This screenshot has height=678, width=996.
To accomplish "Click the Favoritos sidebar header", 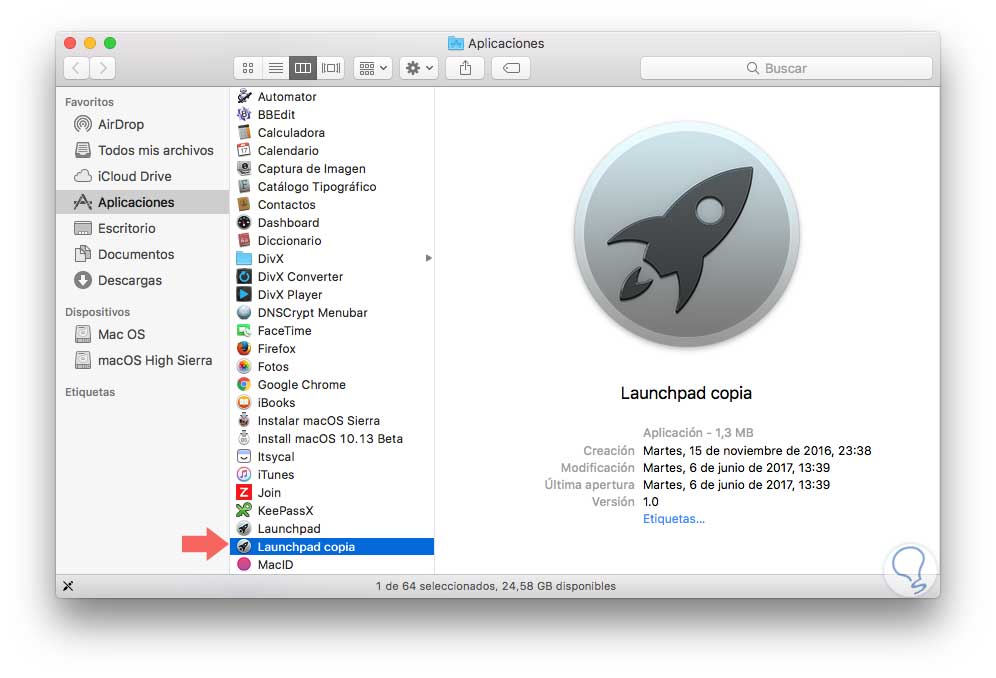I will [90, 102].
